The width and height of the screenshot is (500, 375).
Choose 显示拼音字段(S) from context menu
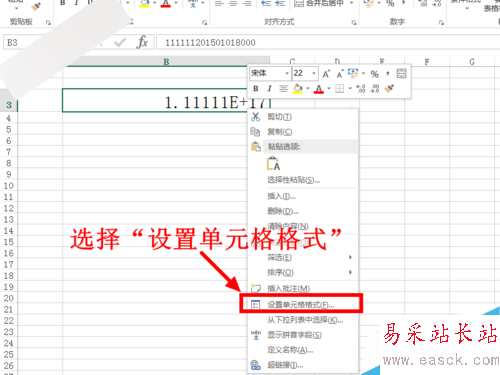(294, 335)
